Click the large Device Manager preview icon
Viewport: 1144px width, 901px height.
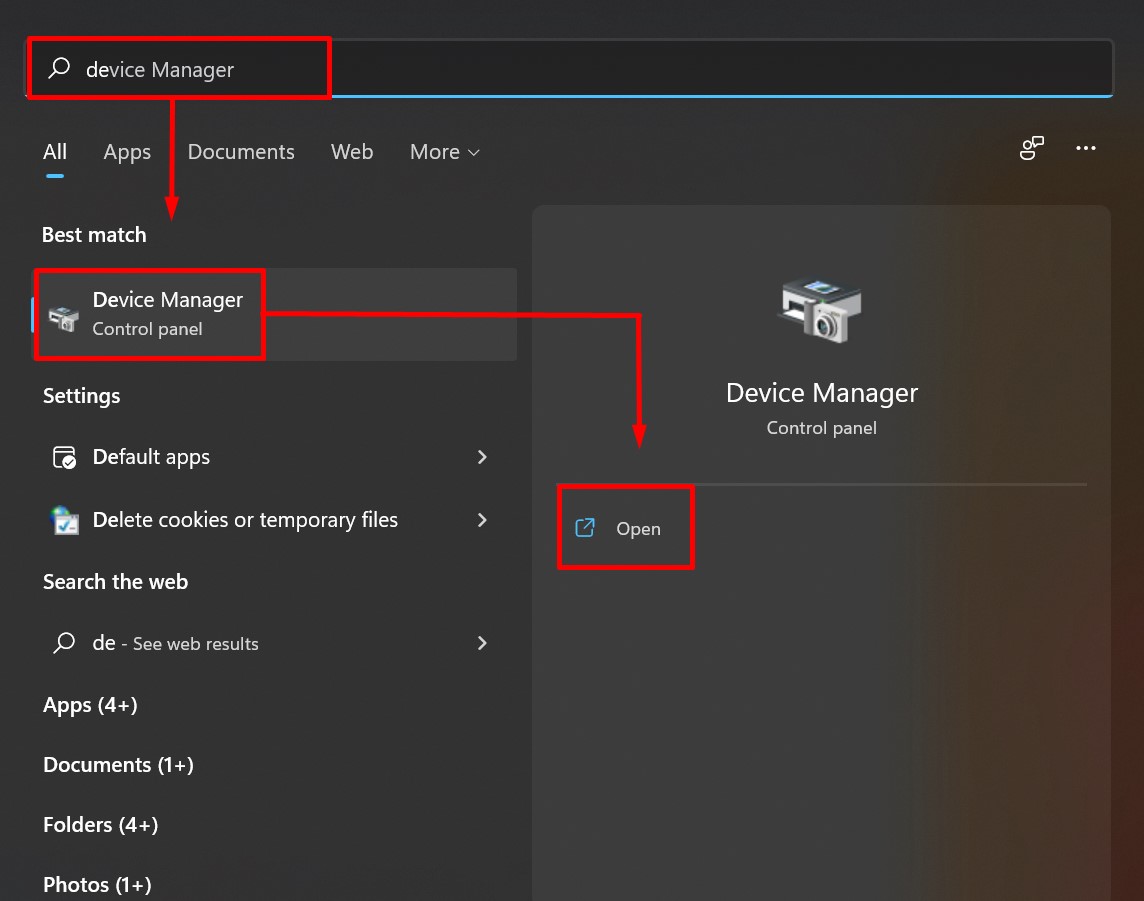click(x=820, y=311)
